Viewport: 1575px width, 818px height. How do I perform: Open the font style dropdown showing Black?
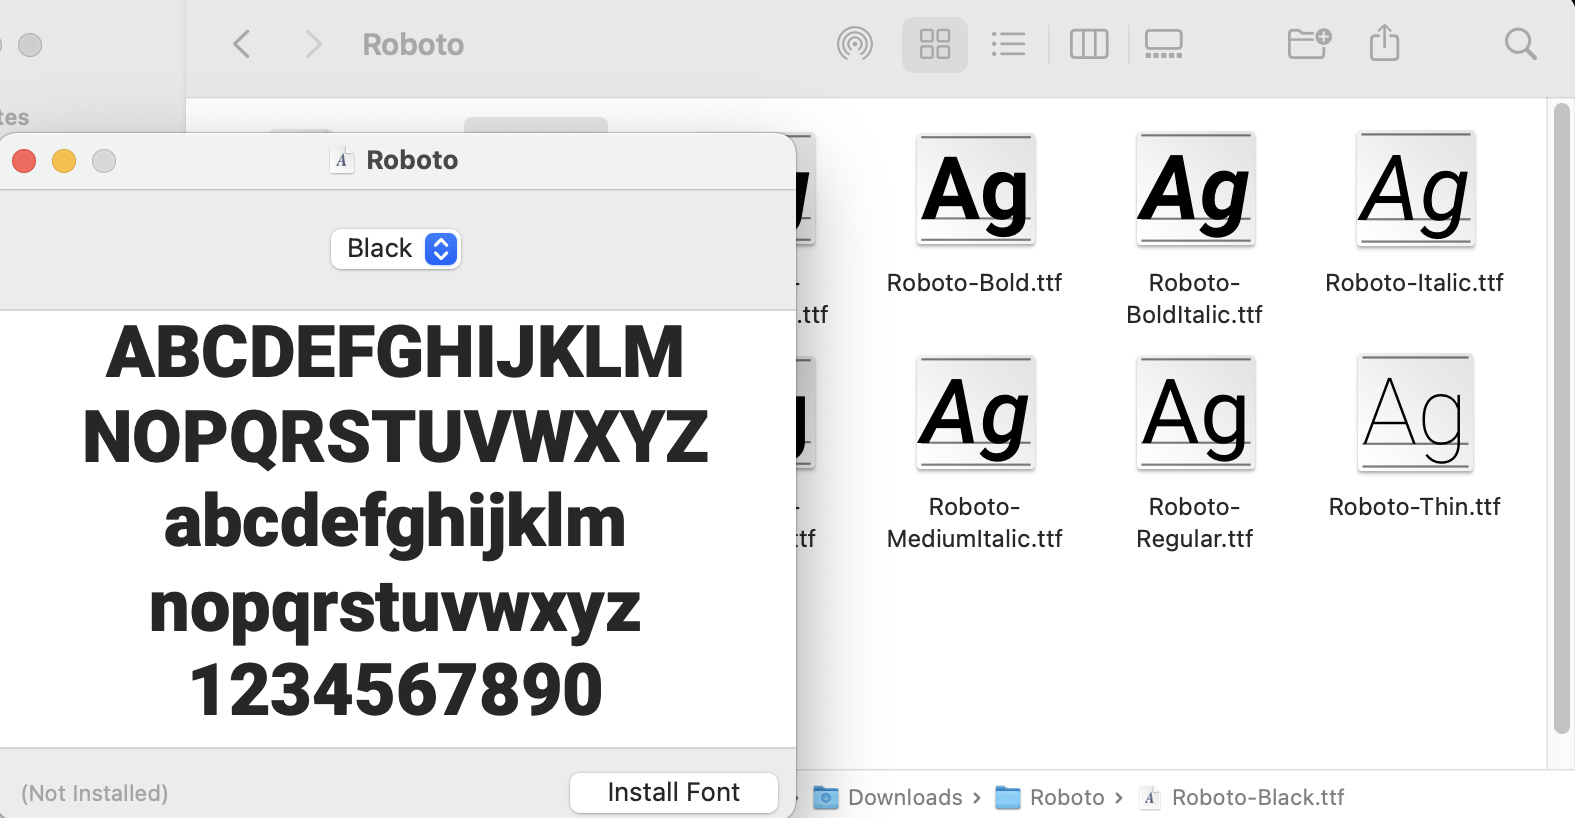tap(396, 249)
